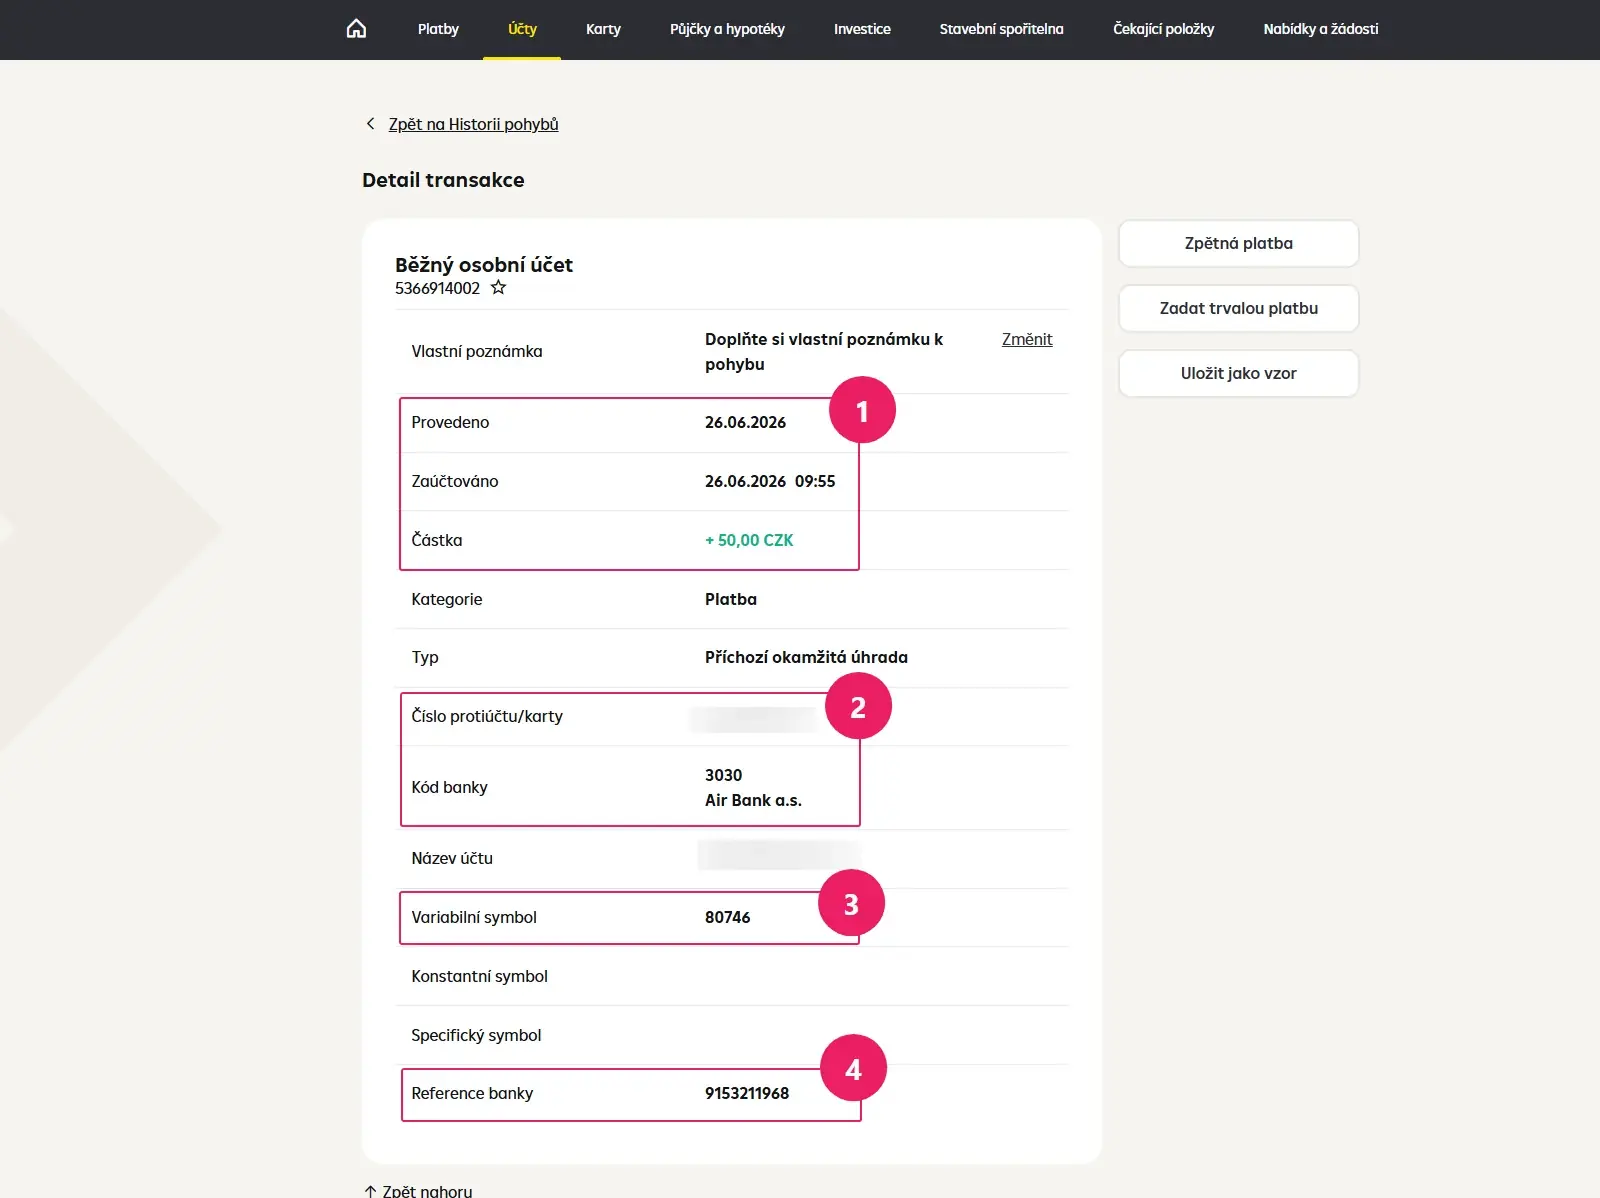Screen dimensions: 1600x1198
Task: Click the Specifický symbol label
Action: [x=476, y=1035]
